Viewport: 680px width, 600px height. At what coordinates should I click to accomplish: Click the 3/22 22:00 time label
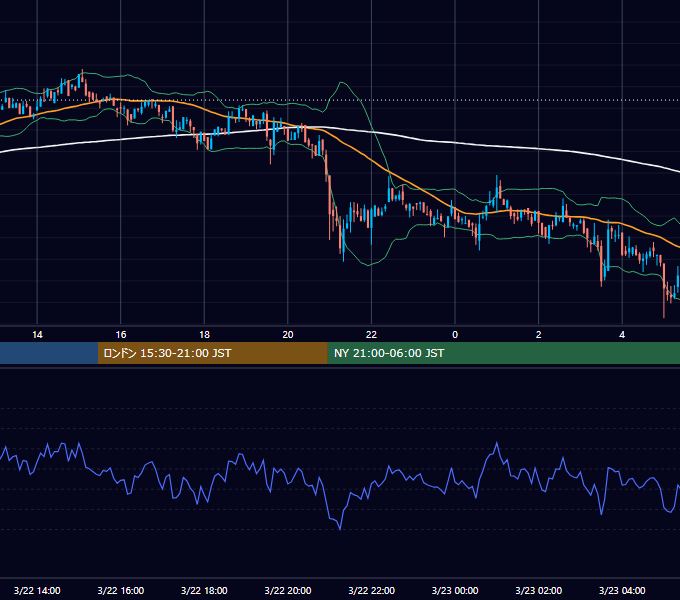pos(371,590)
